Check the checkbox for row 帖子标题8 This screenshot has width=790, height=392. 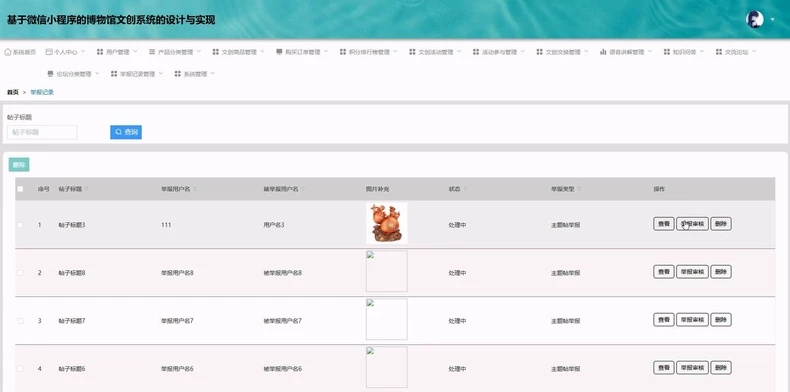(x=20, y=273)
